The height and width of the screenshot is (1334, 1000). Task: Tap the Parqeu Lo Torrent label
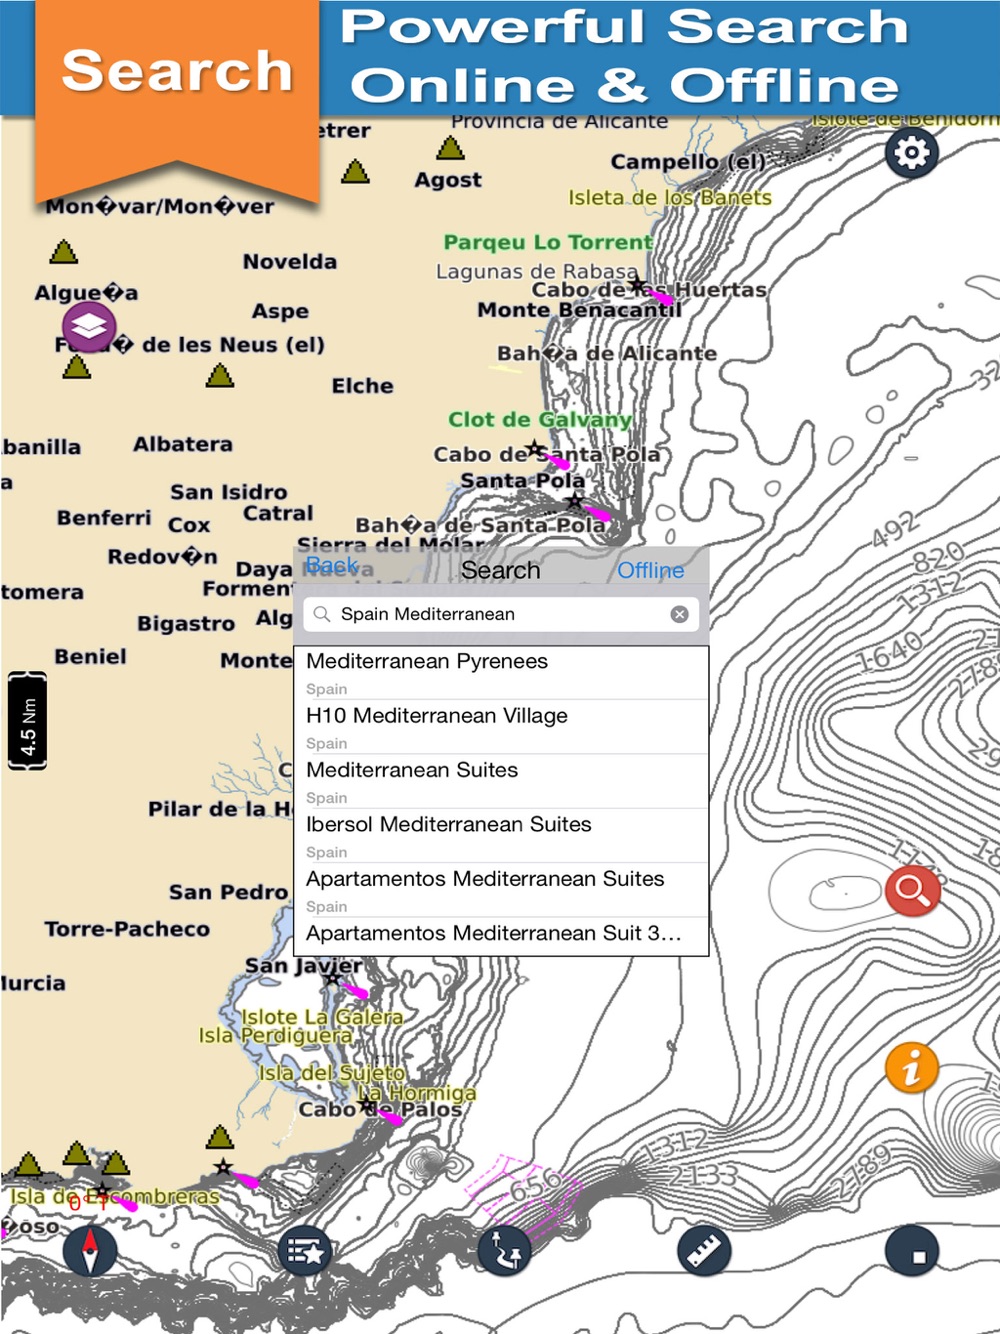coord(548,242)
